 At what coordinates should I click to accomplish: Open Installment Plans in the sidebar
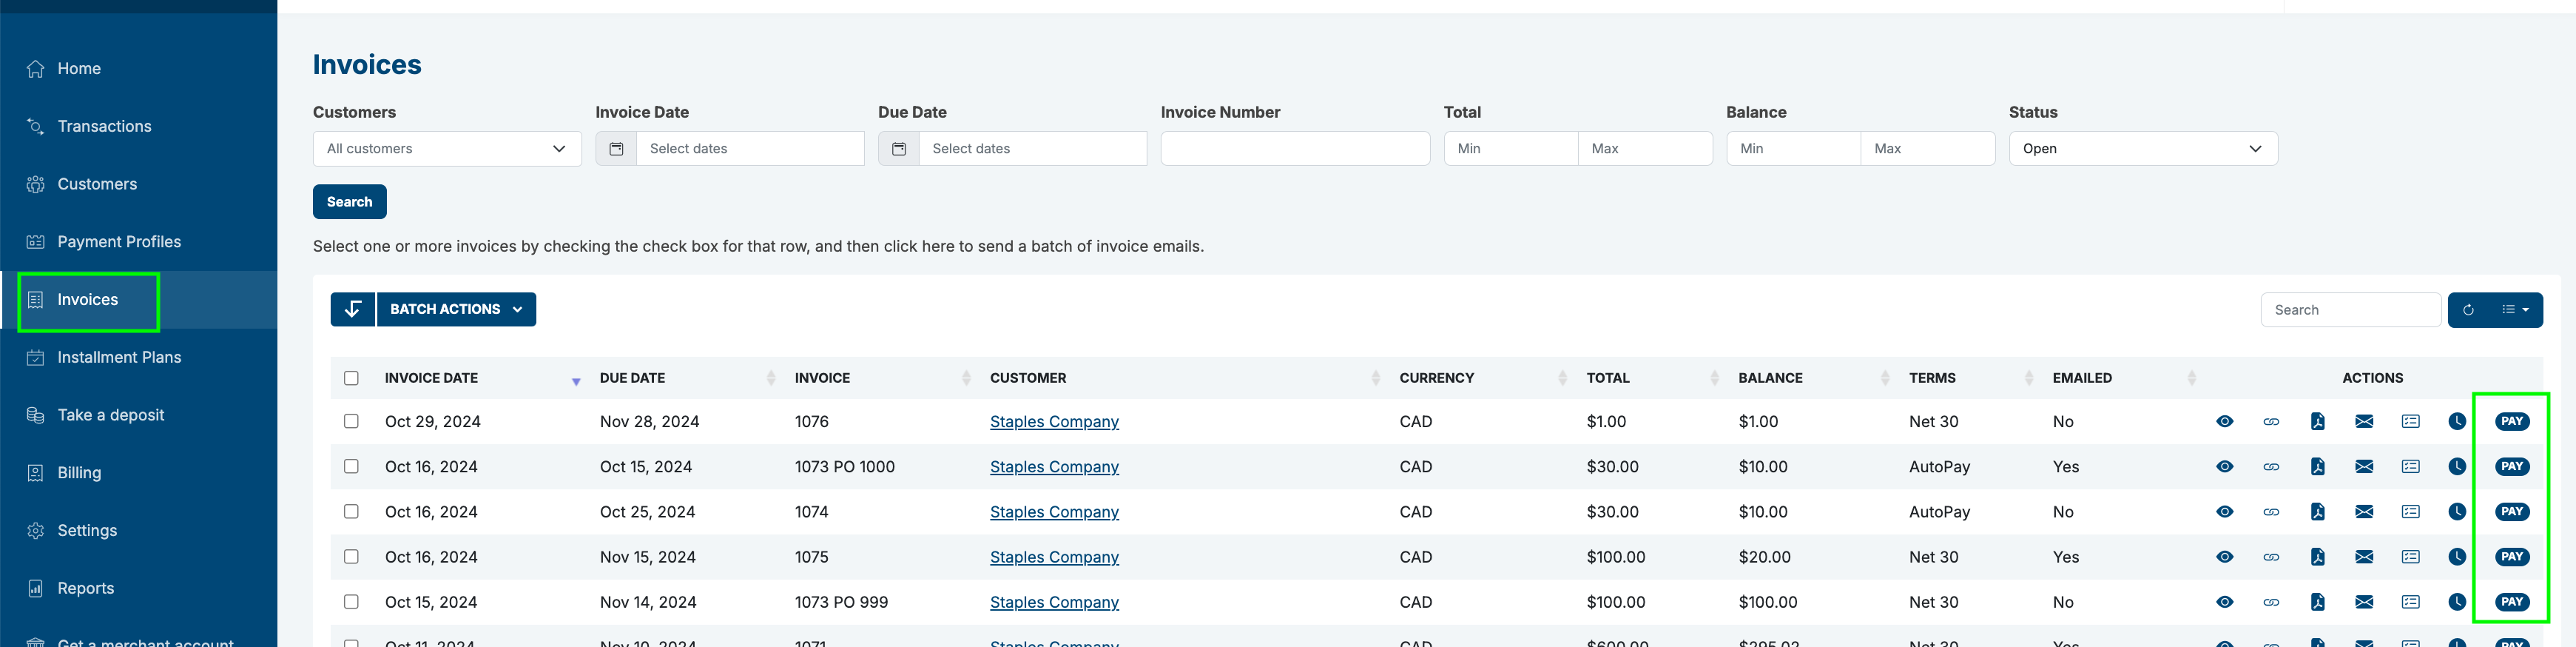(119, 358)
